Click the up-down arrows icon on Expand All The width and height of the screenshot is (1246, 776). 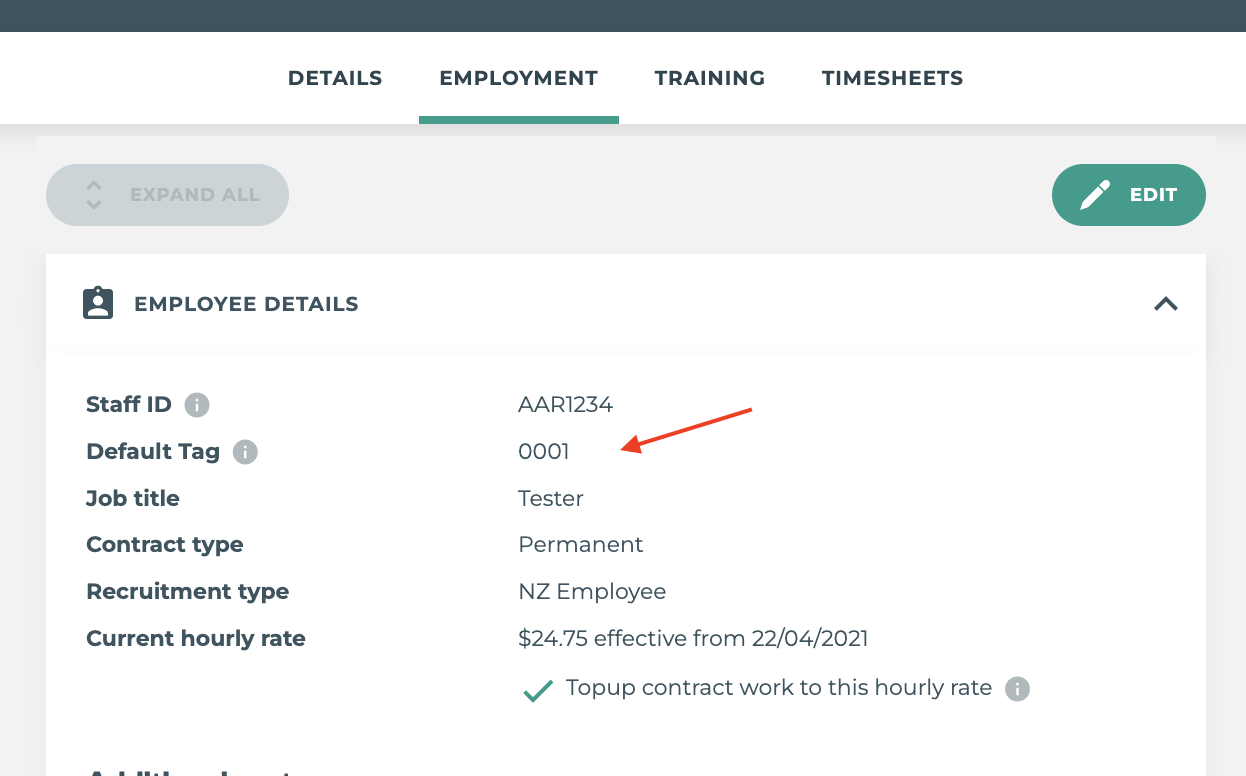94,195
